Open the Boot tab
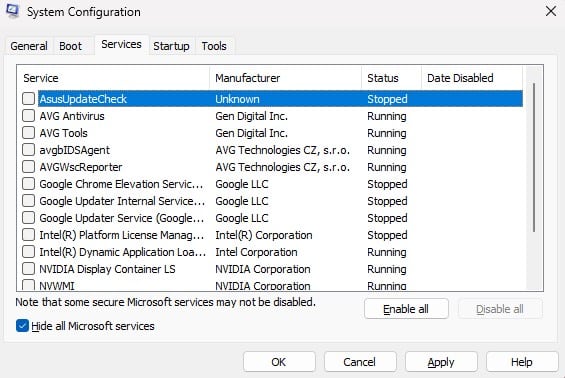 (x=71, y=46)
